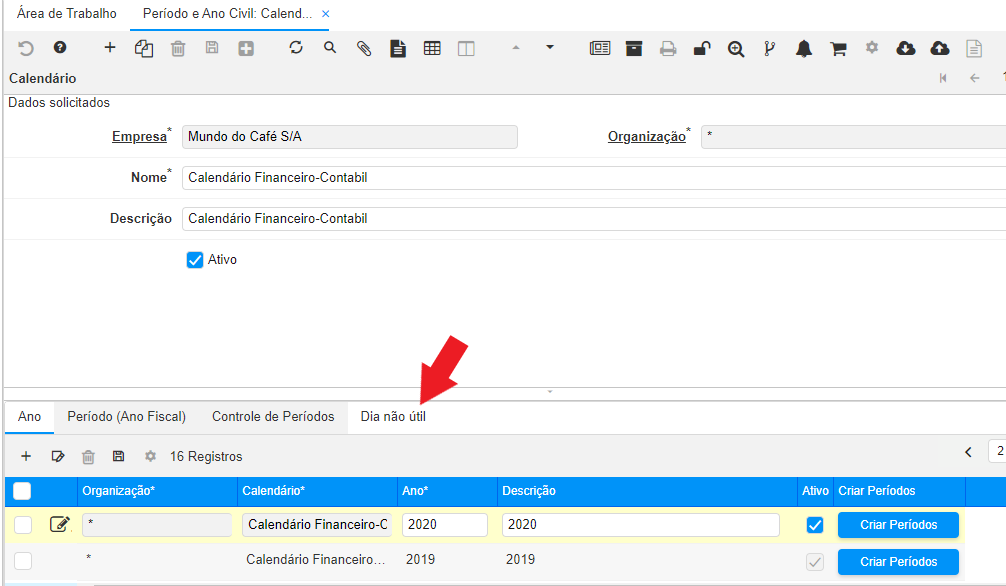Viewport: 1006px width, 586px height.
Task: Go to previous page in grid paging
Action: [968, 452]
